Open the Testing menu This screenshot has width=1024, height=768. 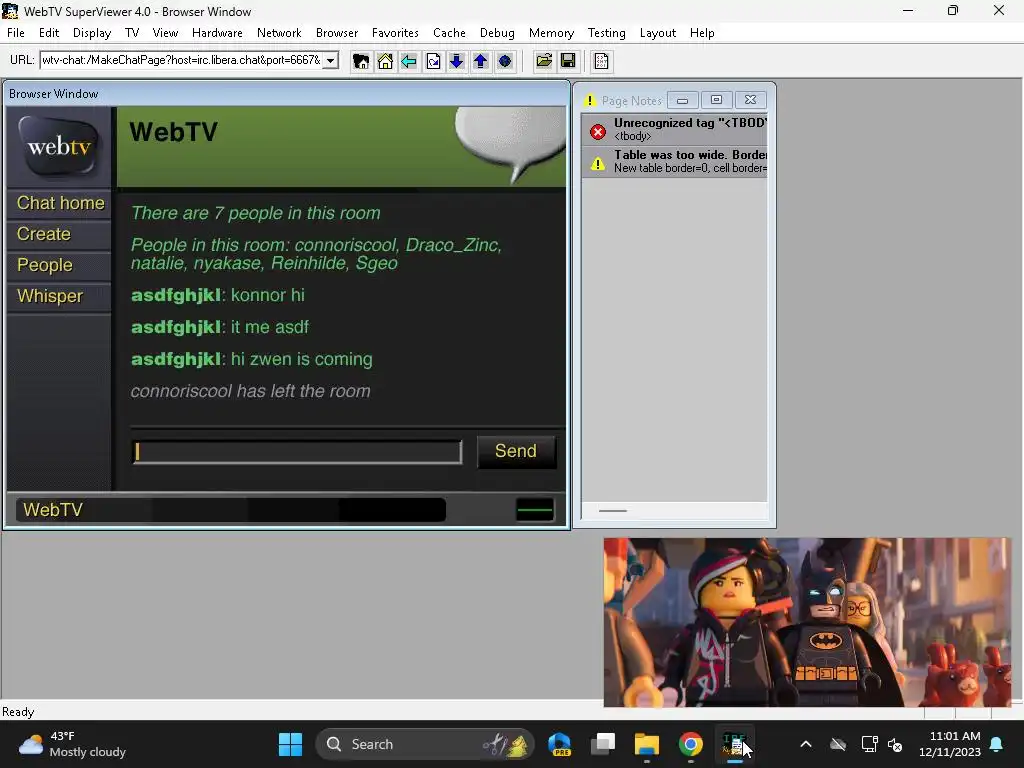coord(607,33)
